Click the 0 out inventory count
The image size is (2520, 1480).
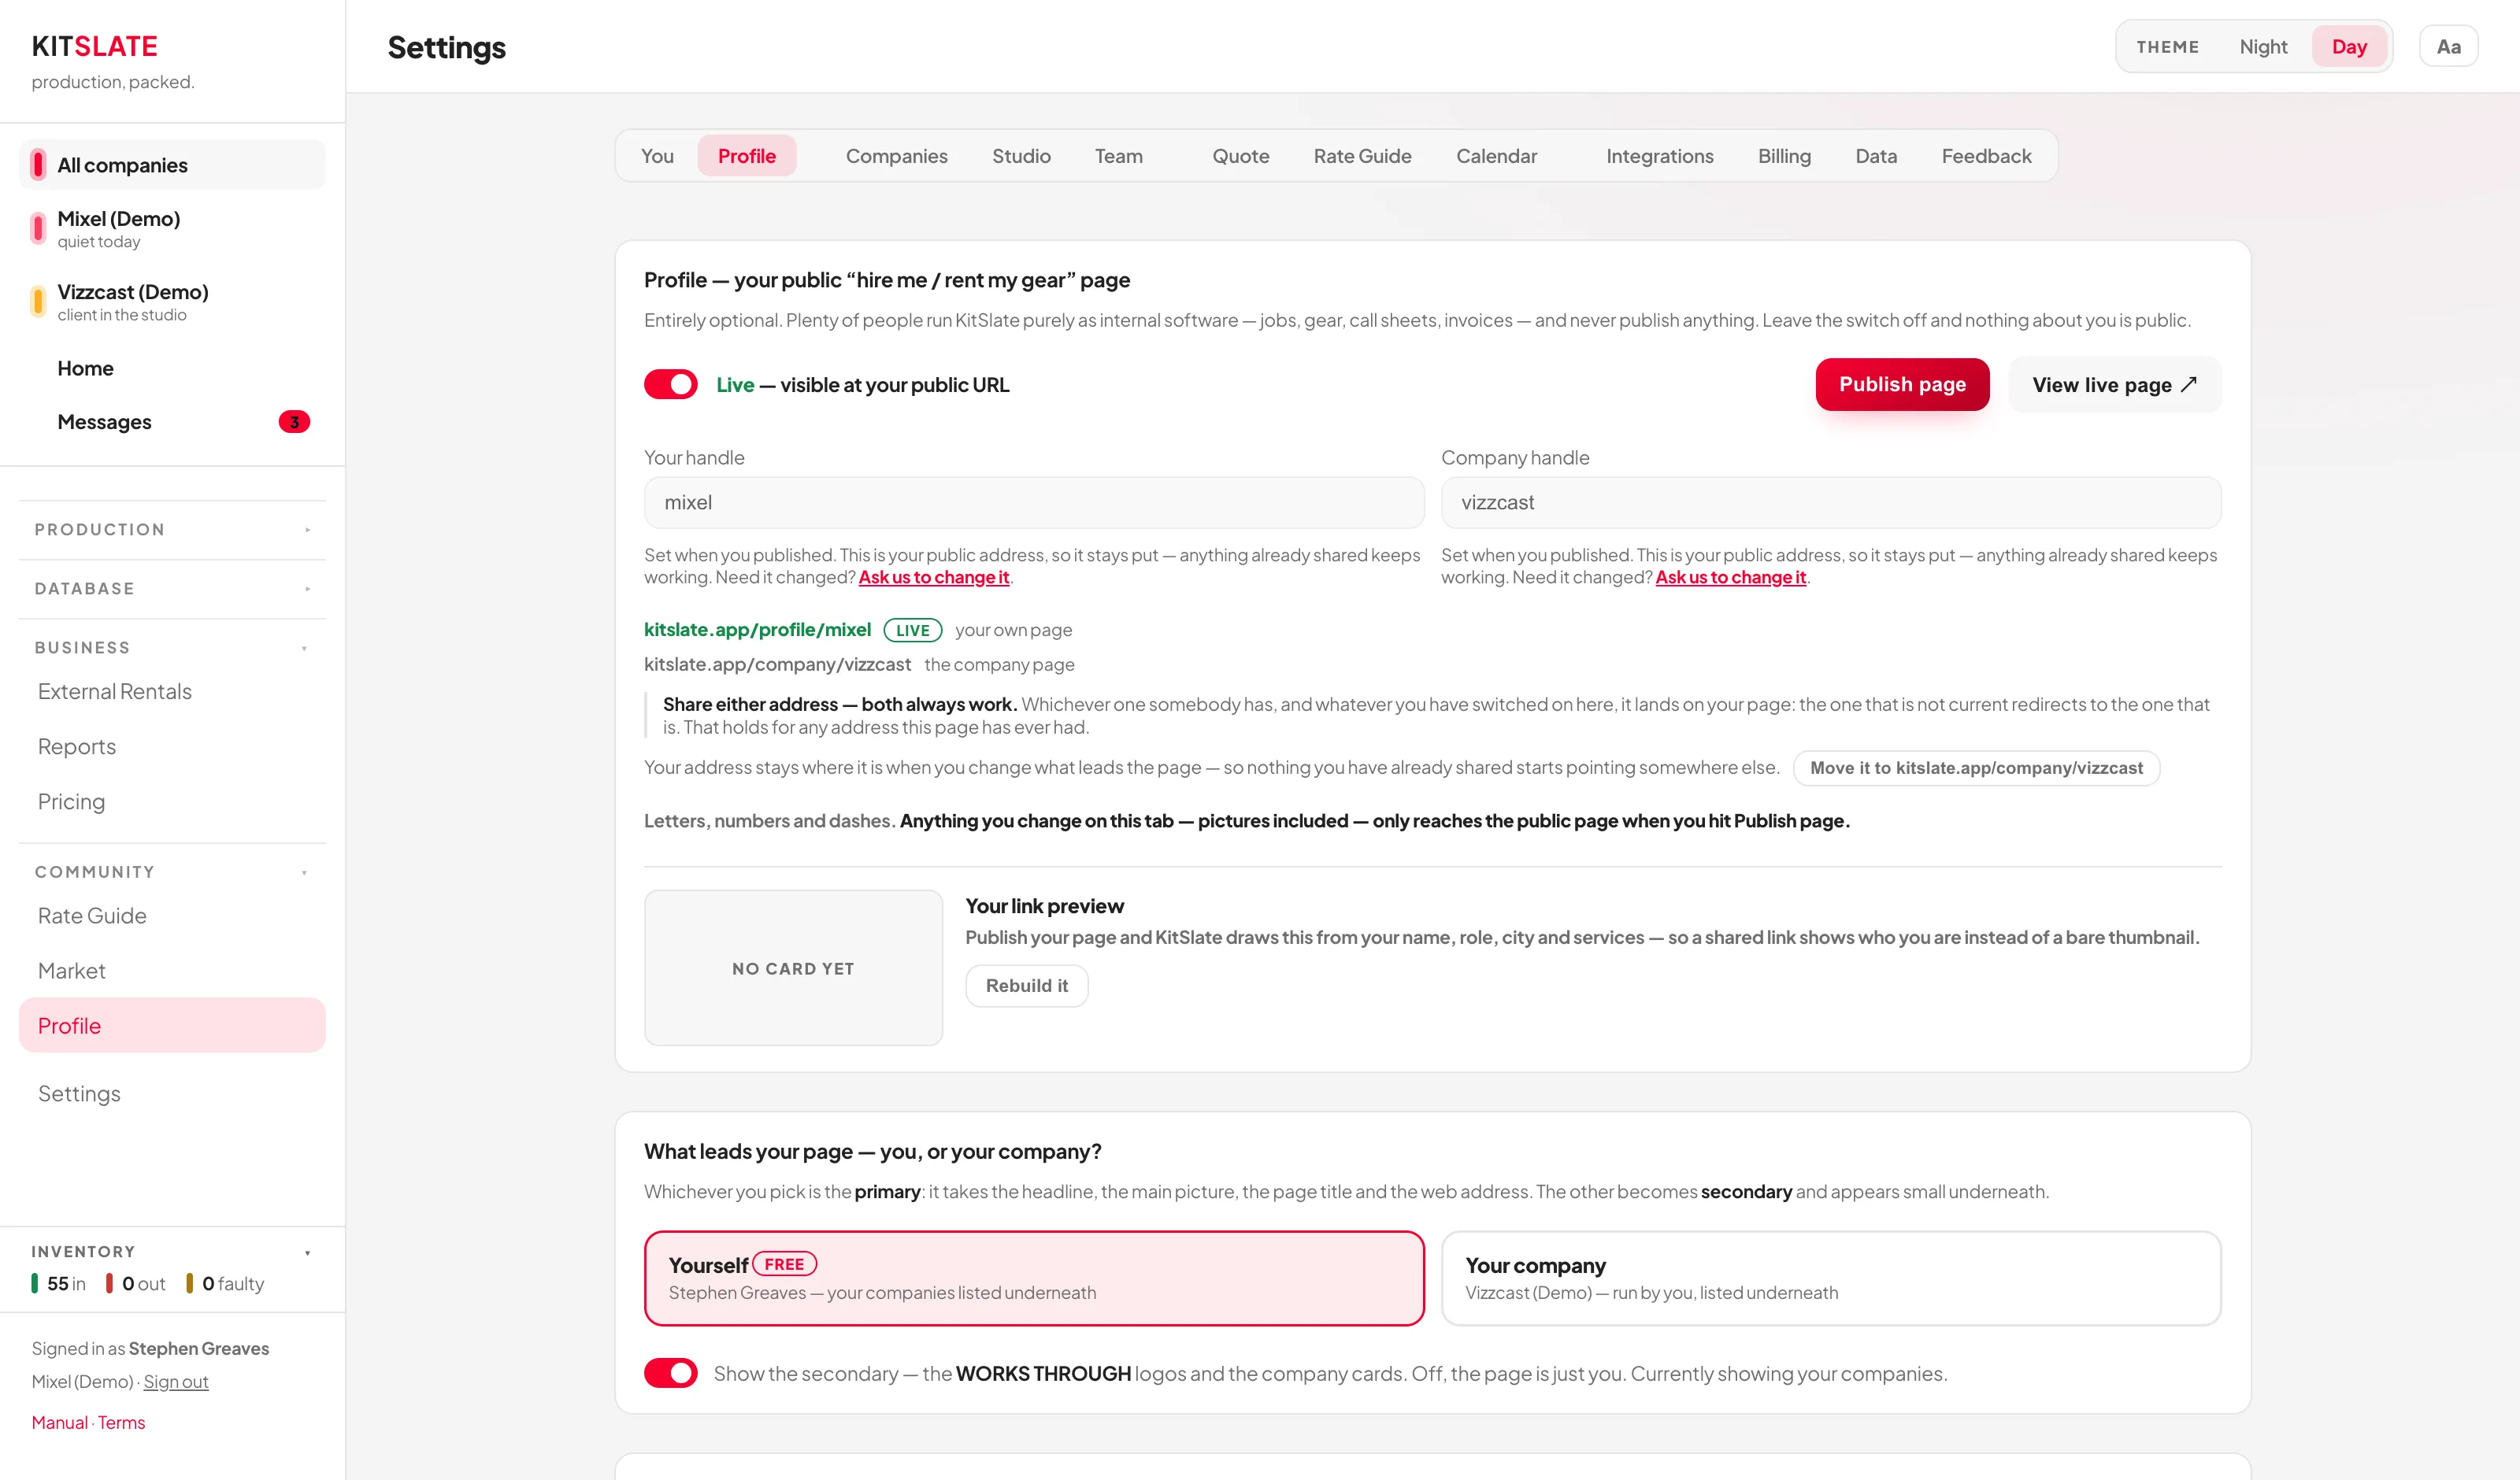(x=135, y=1284)
